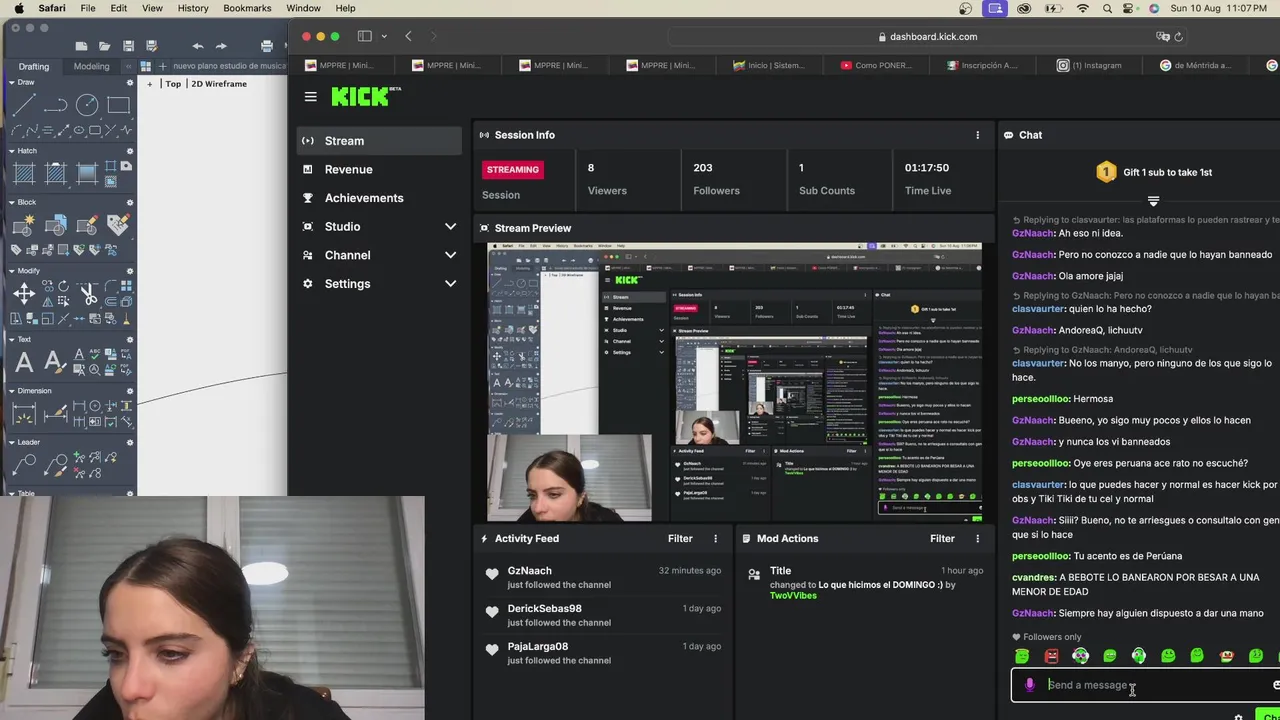
Task: Collapse the Draw panel triangle
Action: (11, 82)
